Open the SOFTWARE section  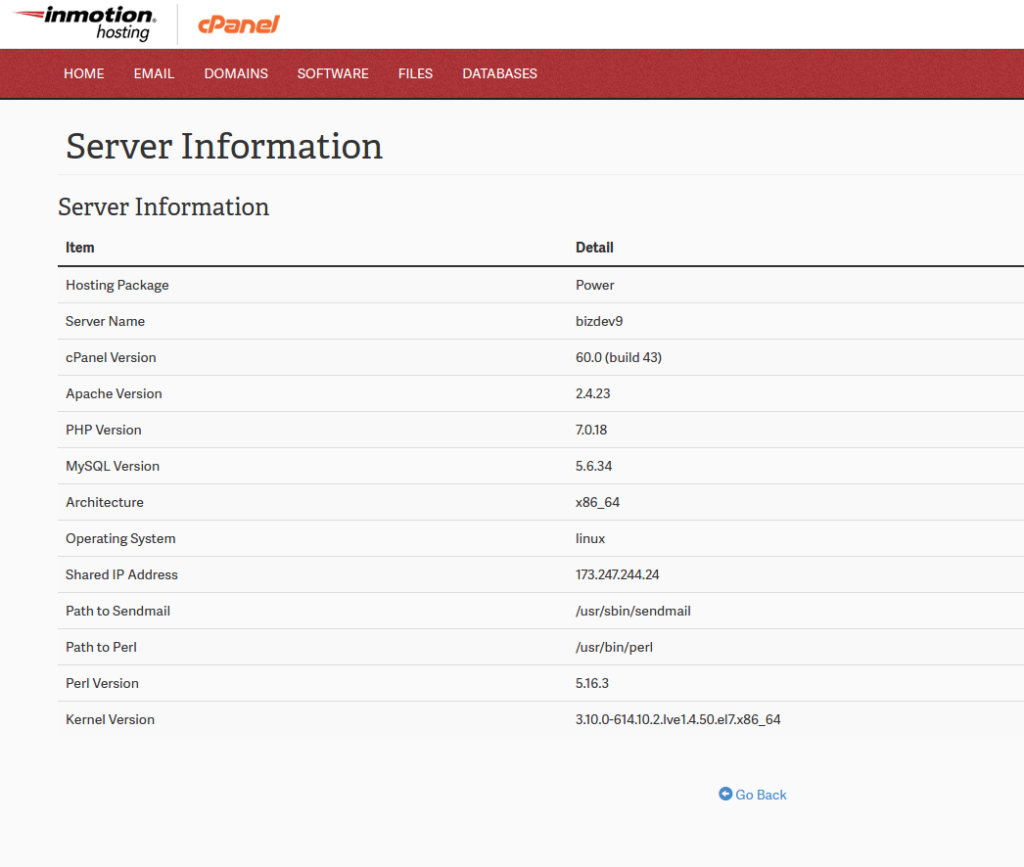click(332, 73)
